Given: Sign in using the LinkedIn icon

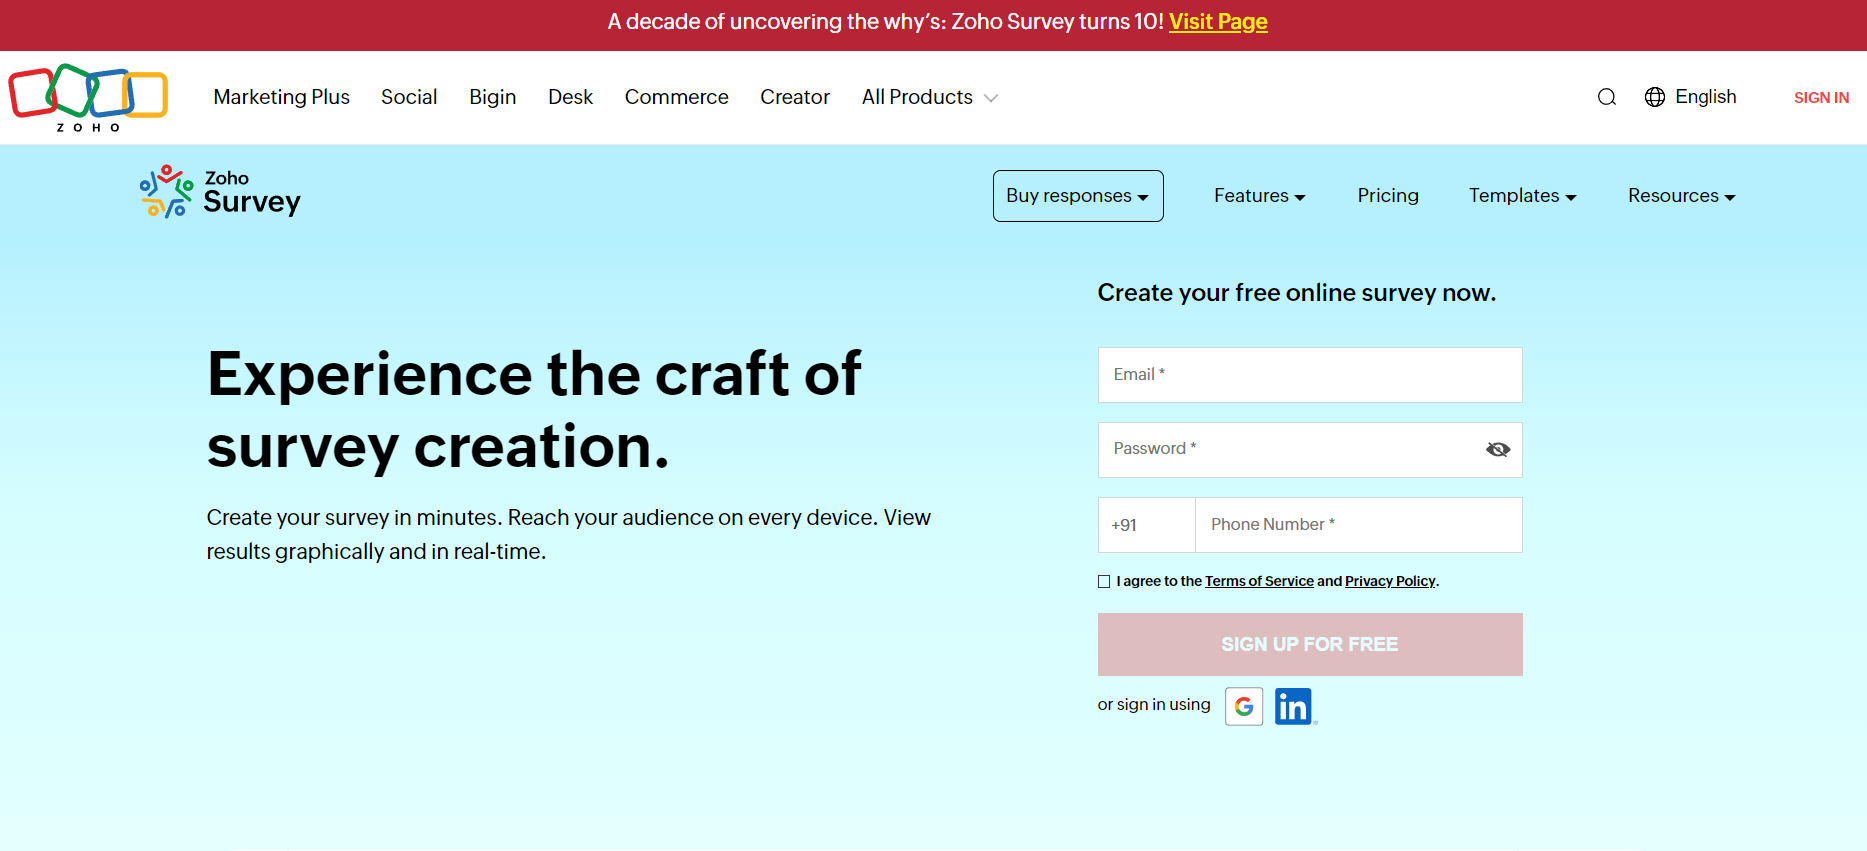Looking at the screenshot, I should (x=1293, y=706).
